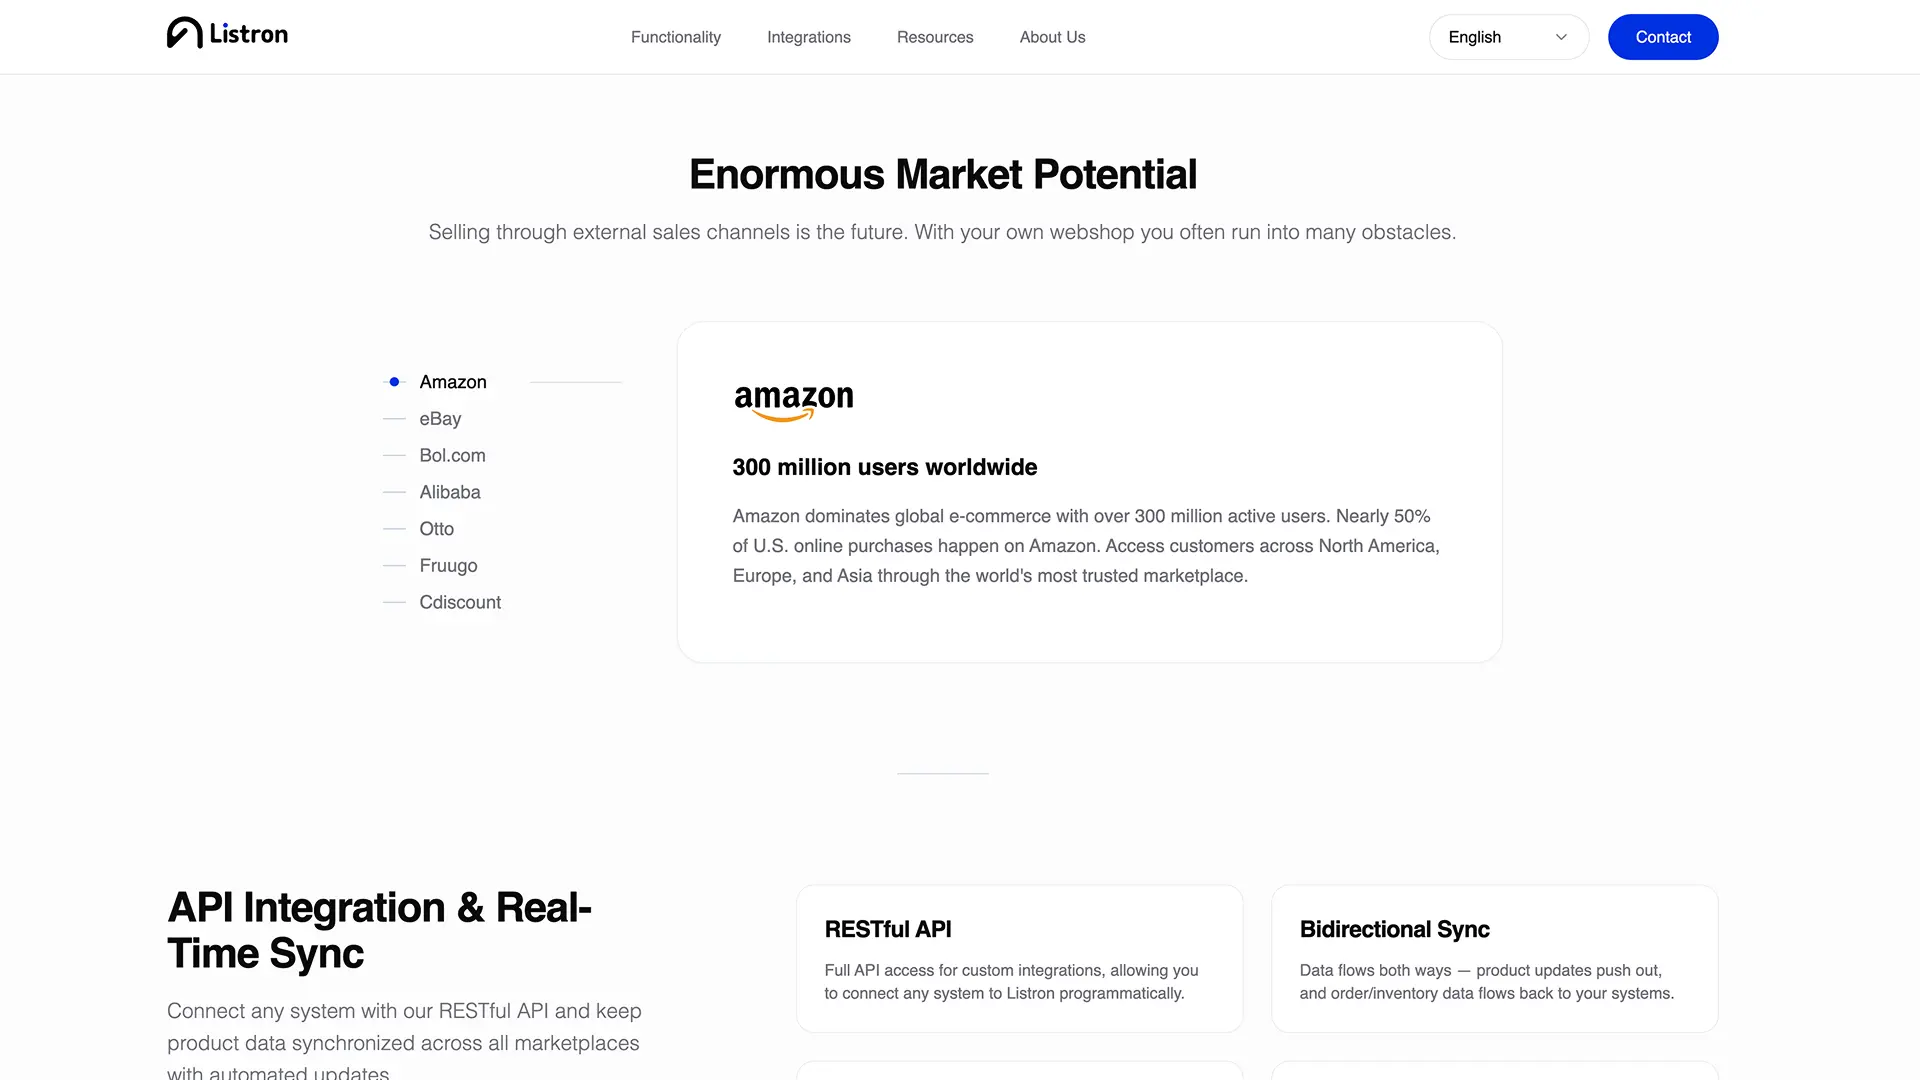Select the eBay marketplace

(x=440, y=418)
